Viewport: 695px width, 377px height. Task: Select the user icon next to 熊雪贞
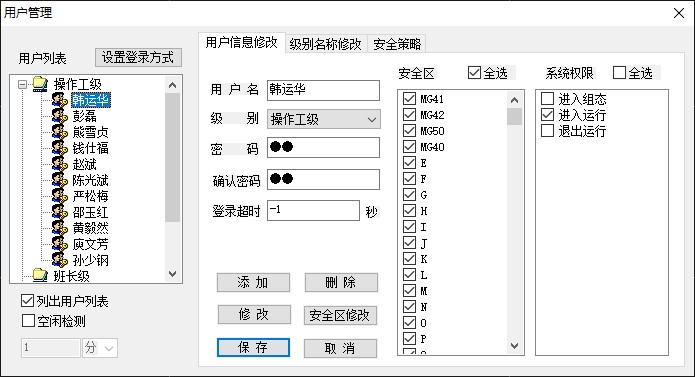[60, 132]
